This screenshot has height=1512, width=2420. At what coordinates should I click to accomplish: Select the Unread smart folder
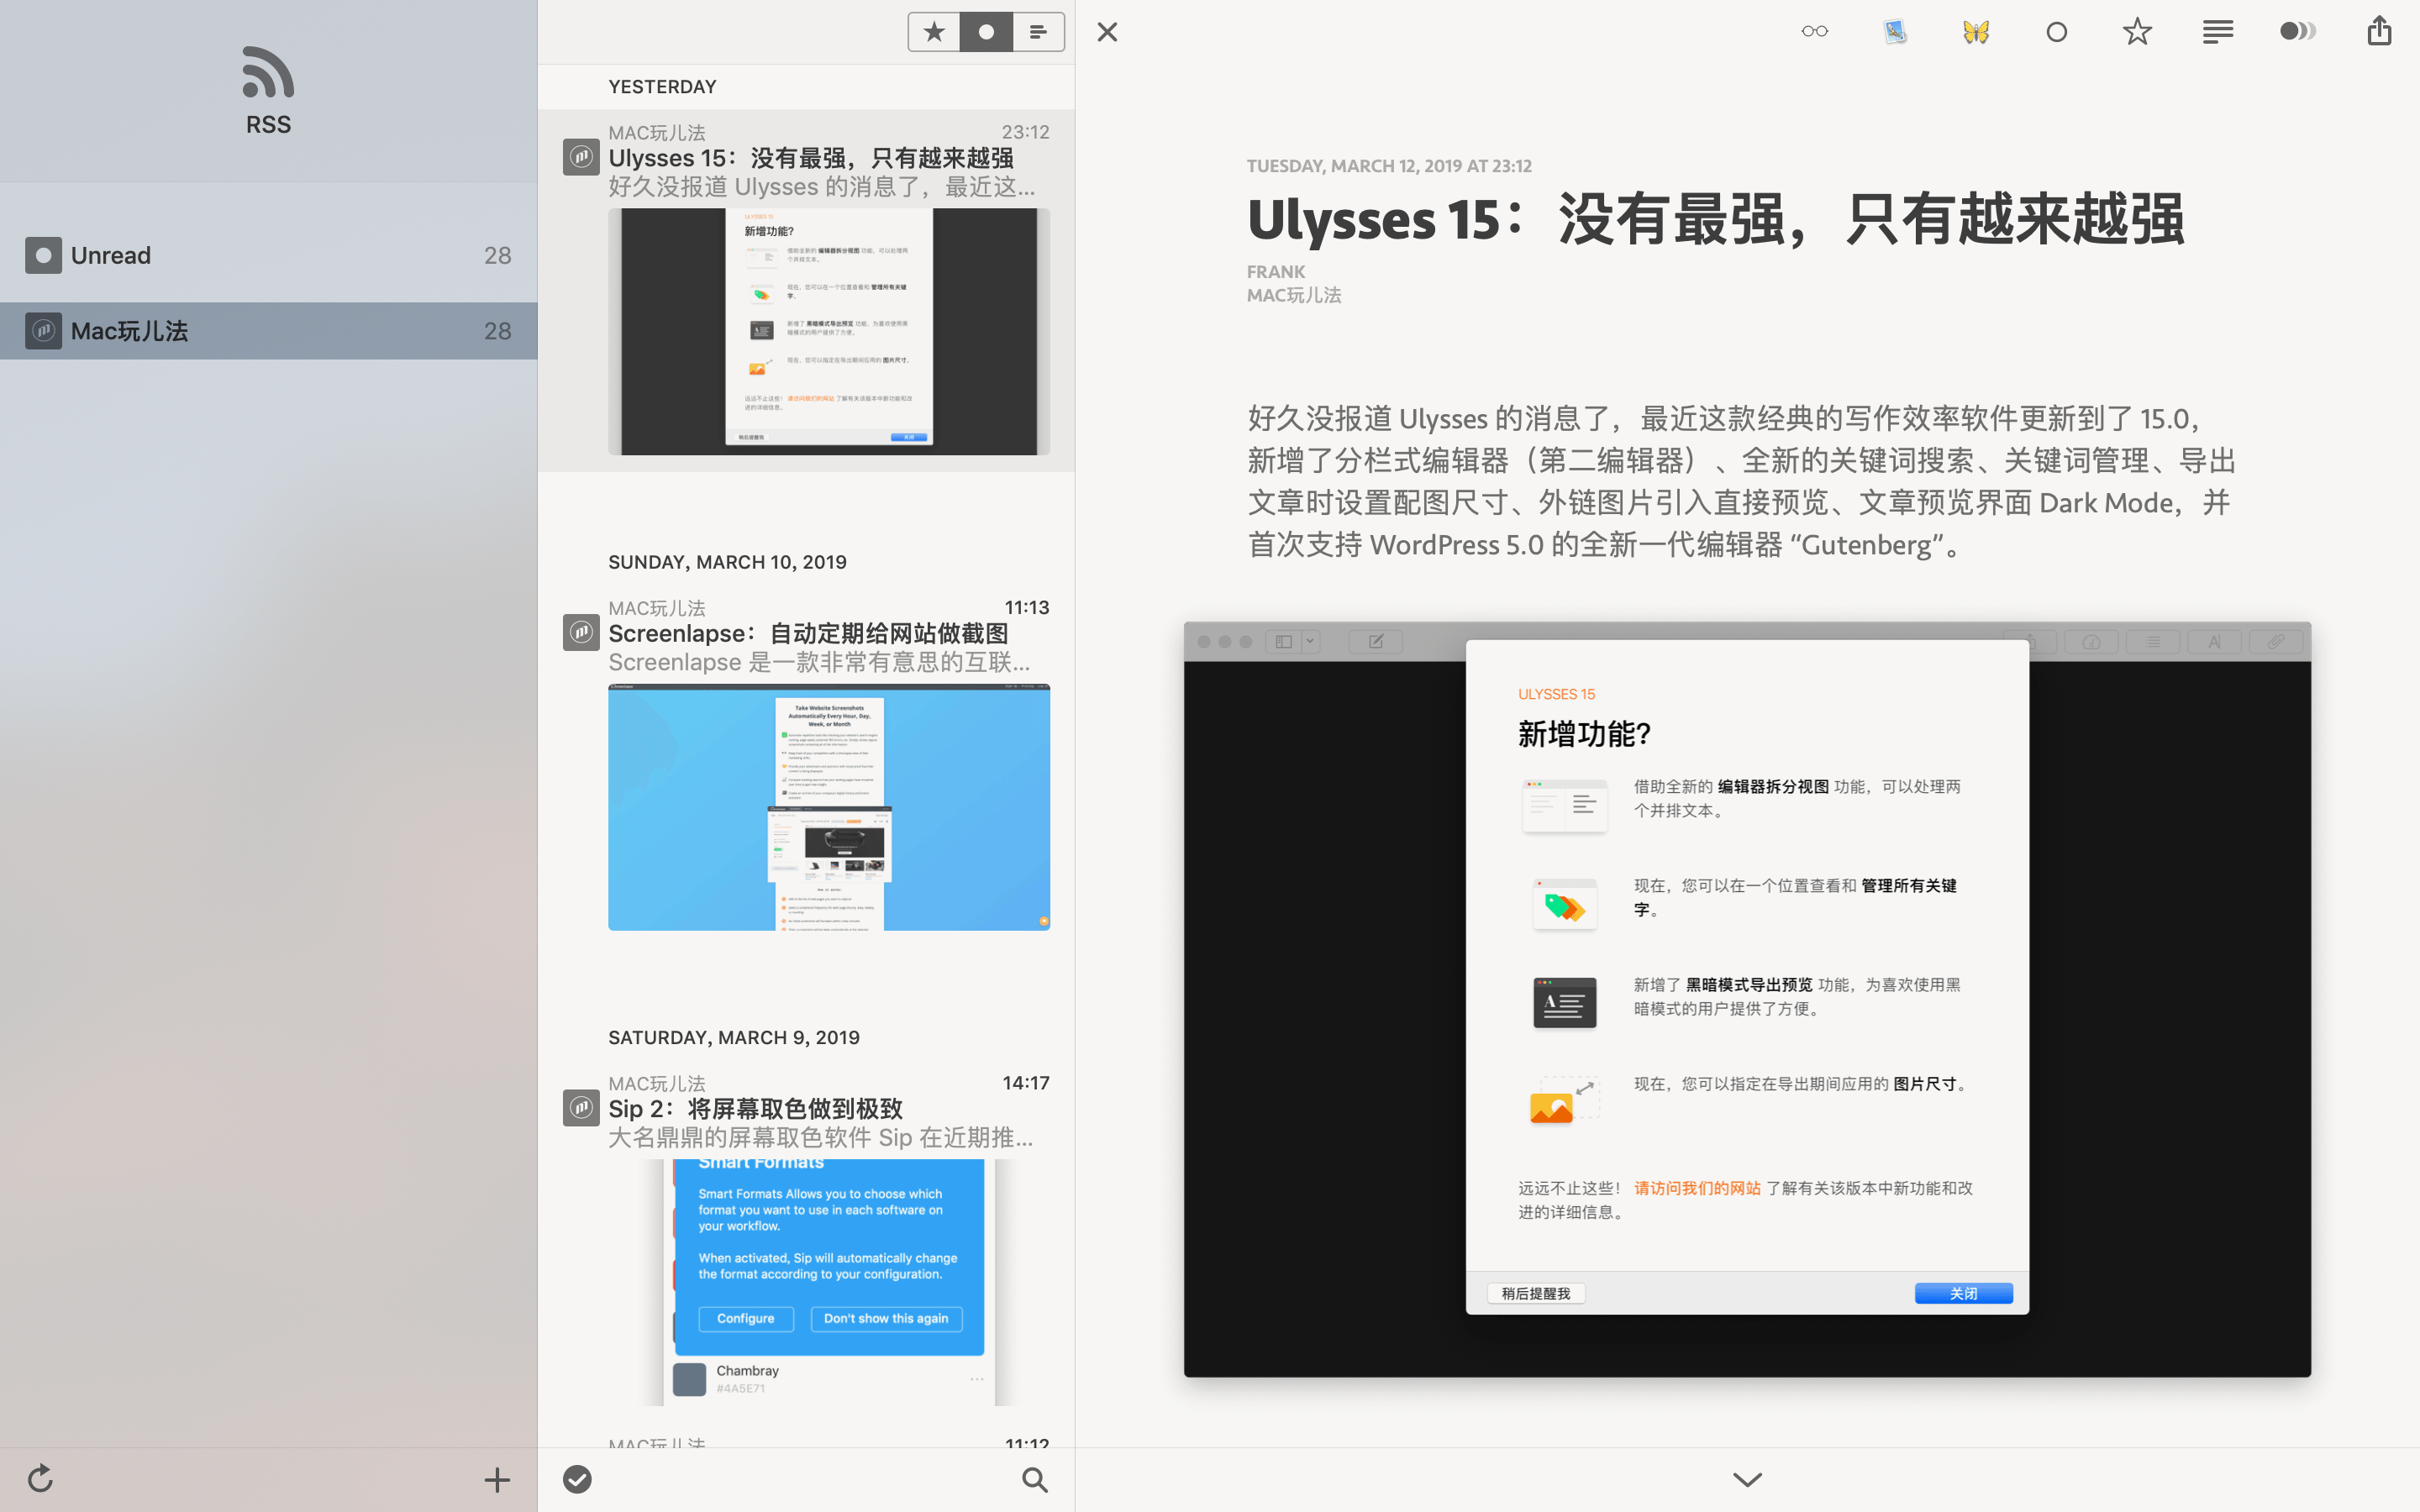pos(268,255)
